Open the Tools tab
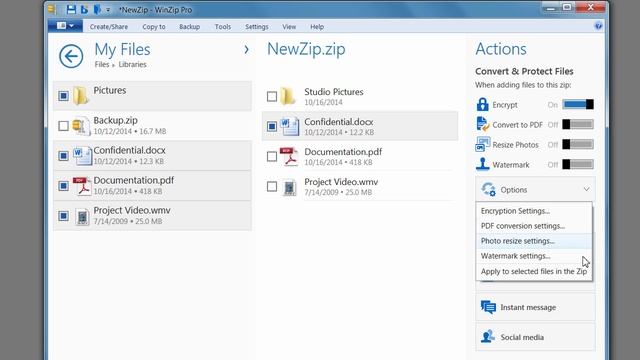The width and height of the screenshot is (640, 360). 223,27
